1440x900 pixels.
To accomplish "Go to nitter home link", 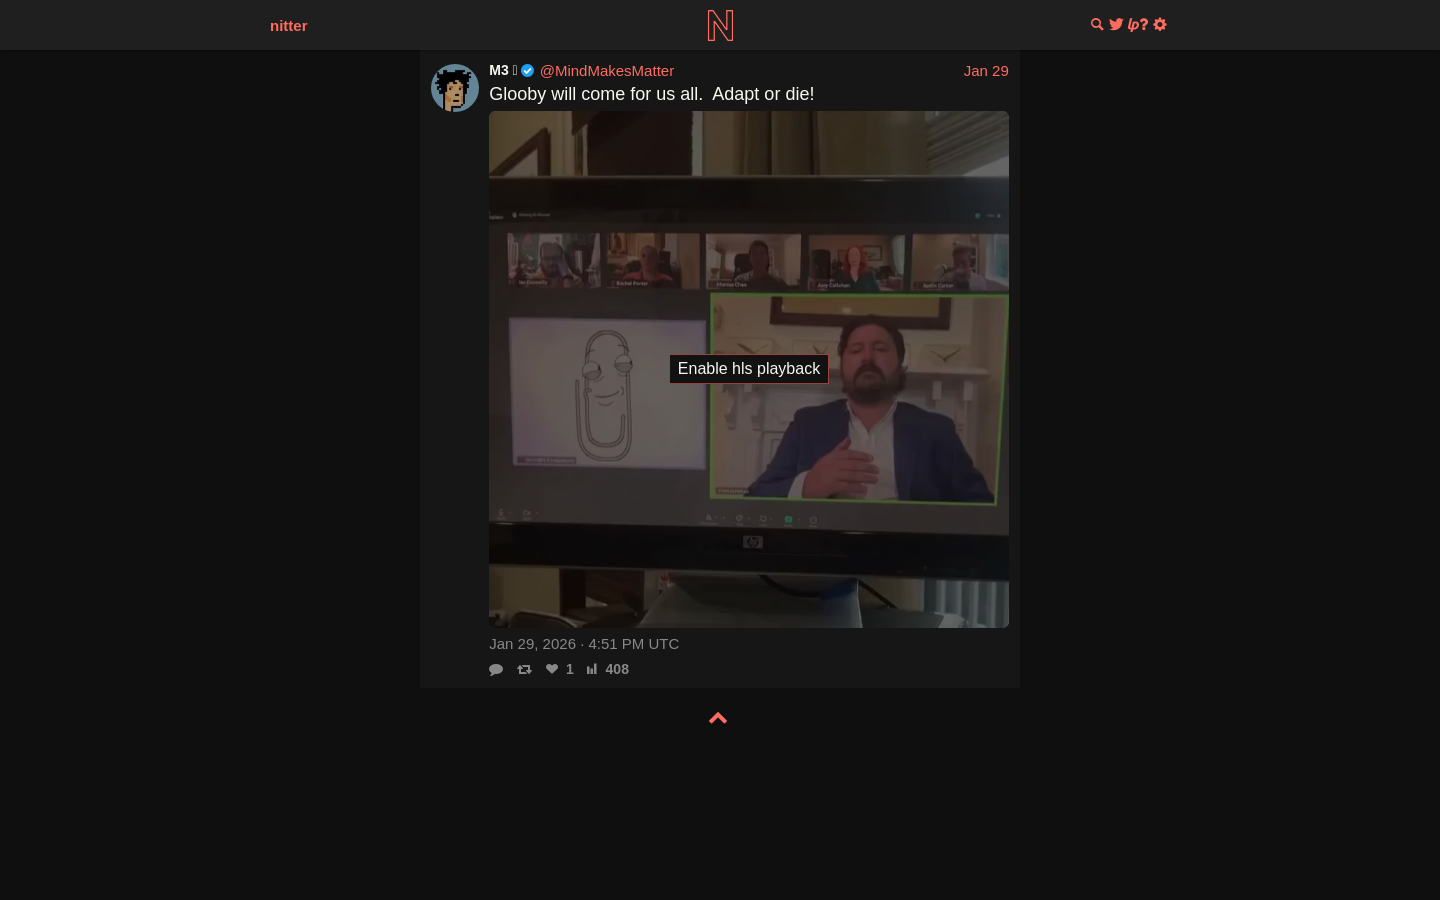I will (x=288, y=26).
